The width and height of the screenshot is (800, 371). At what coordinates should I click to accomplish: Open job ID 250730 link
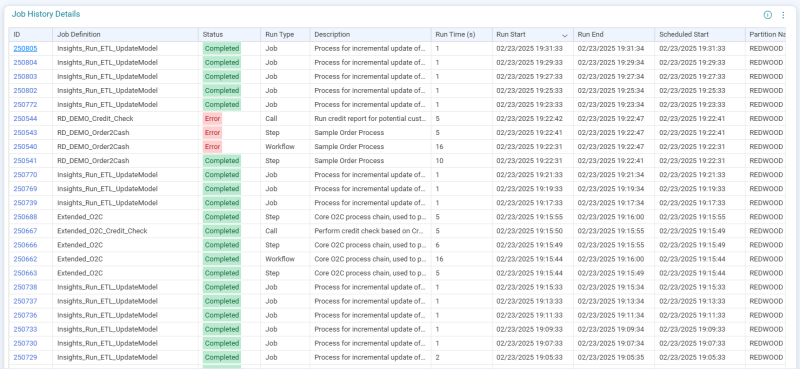(25, 343)
